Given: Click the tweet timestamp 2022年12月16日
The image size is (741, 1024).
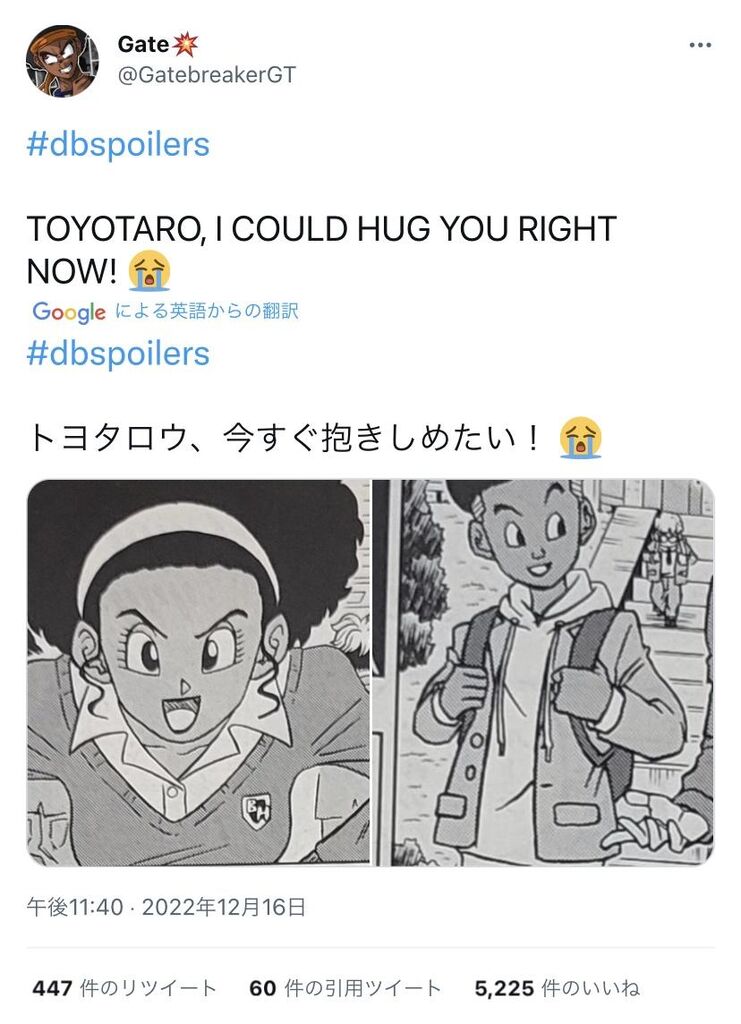Looking at the screenshot, I should tap(223, 907).
